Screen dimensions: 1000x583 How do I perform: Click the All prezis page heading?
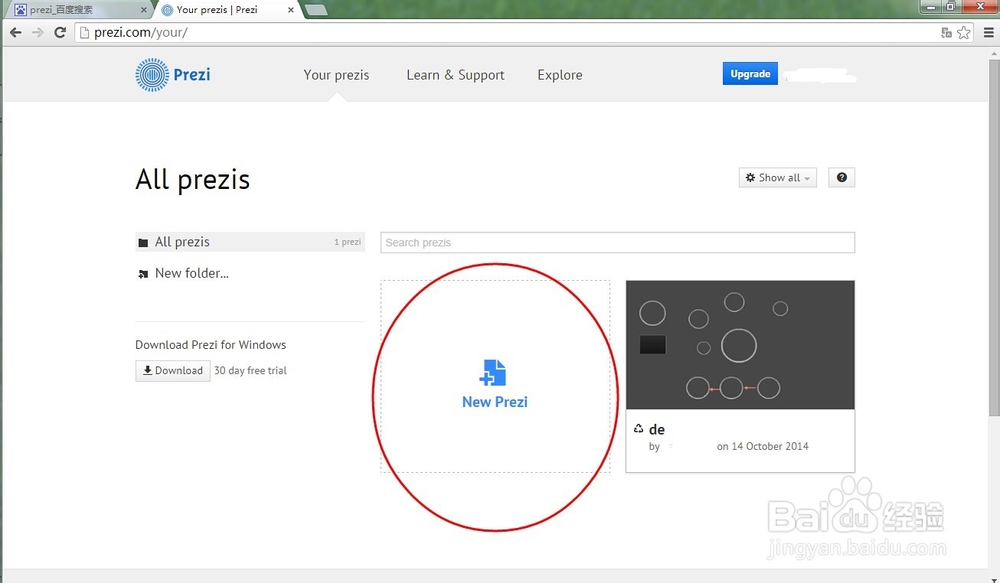[x=193, y=180]
